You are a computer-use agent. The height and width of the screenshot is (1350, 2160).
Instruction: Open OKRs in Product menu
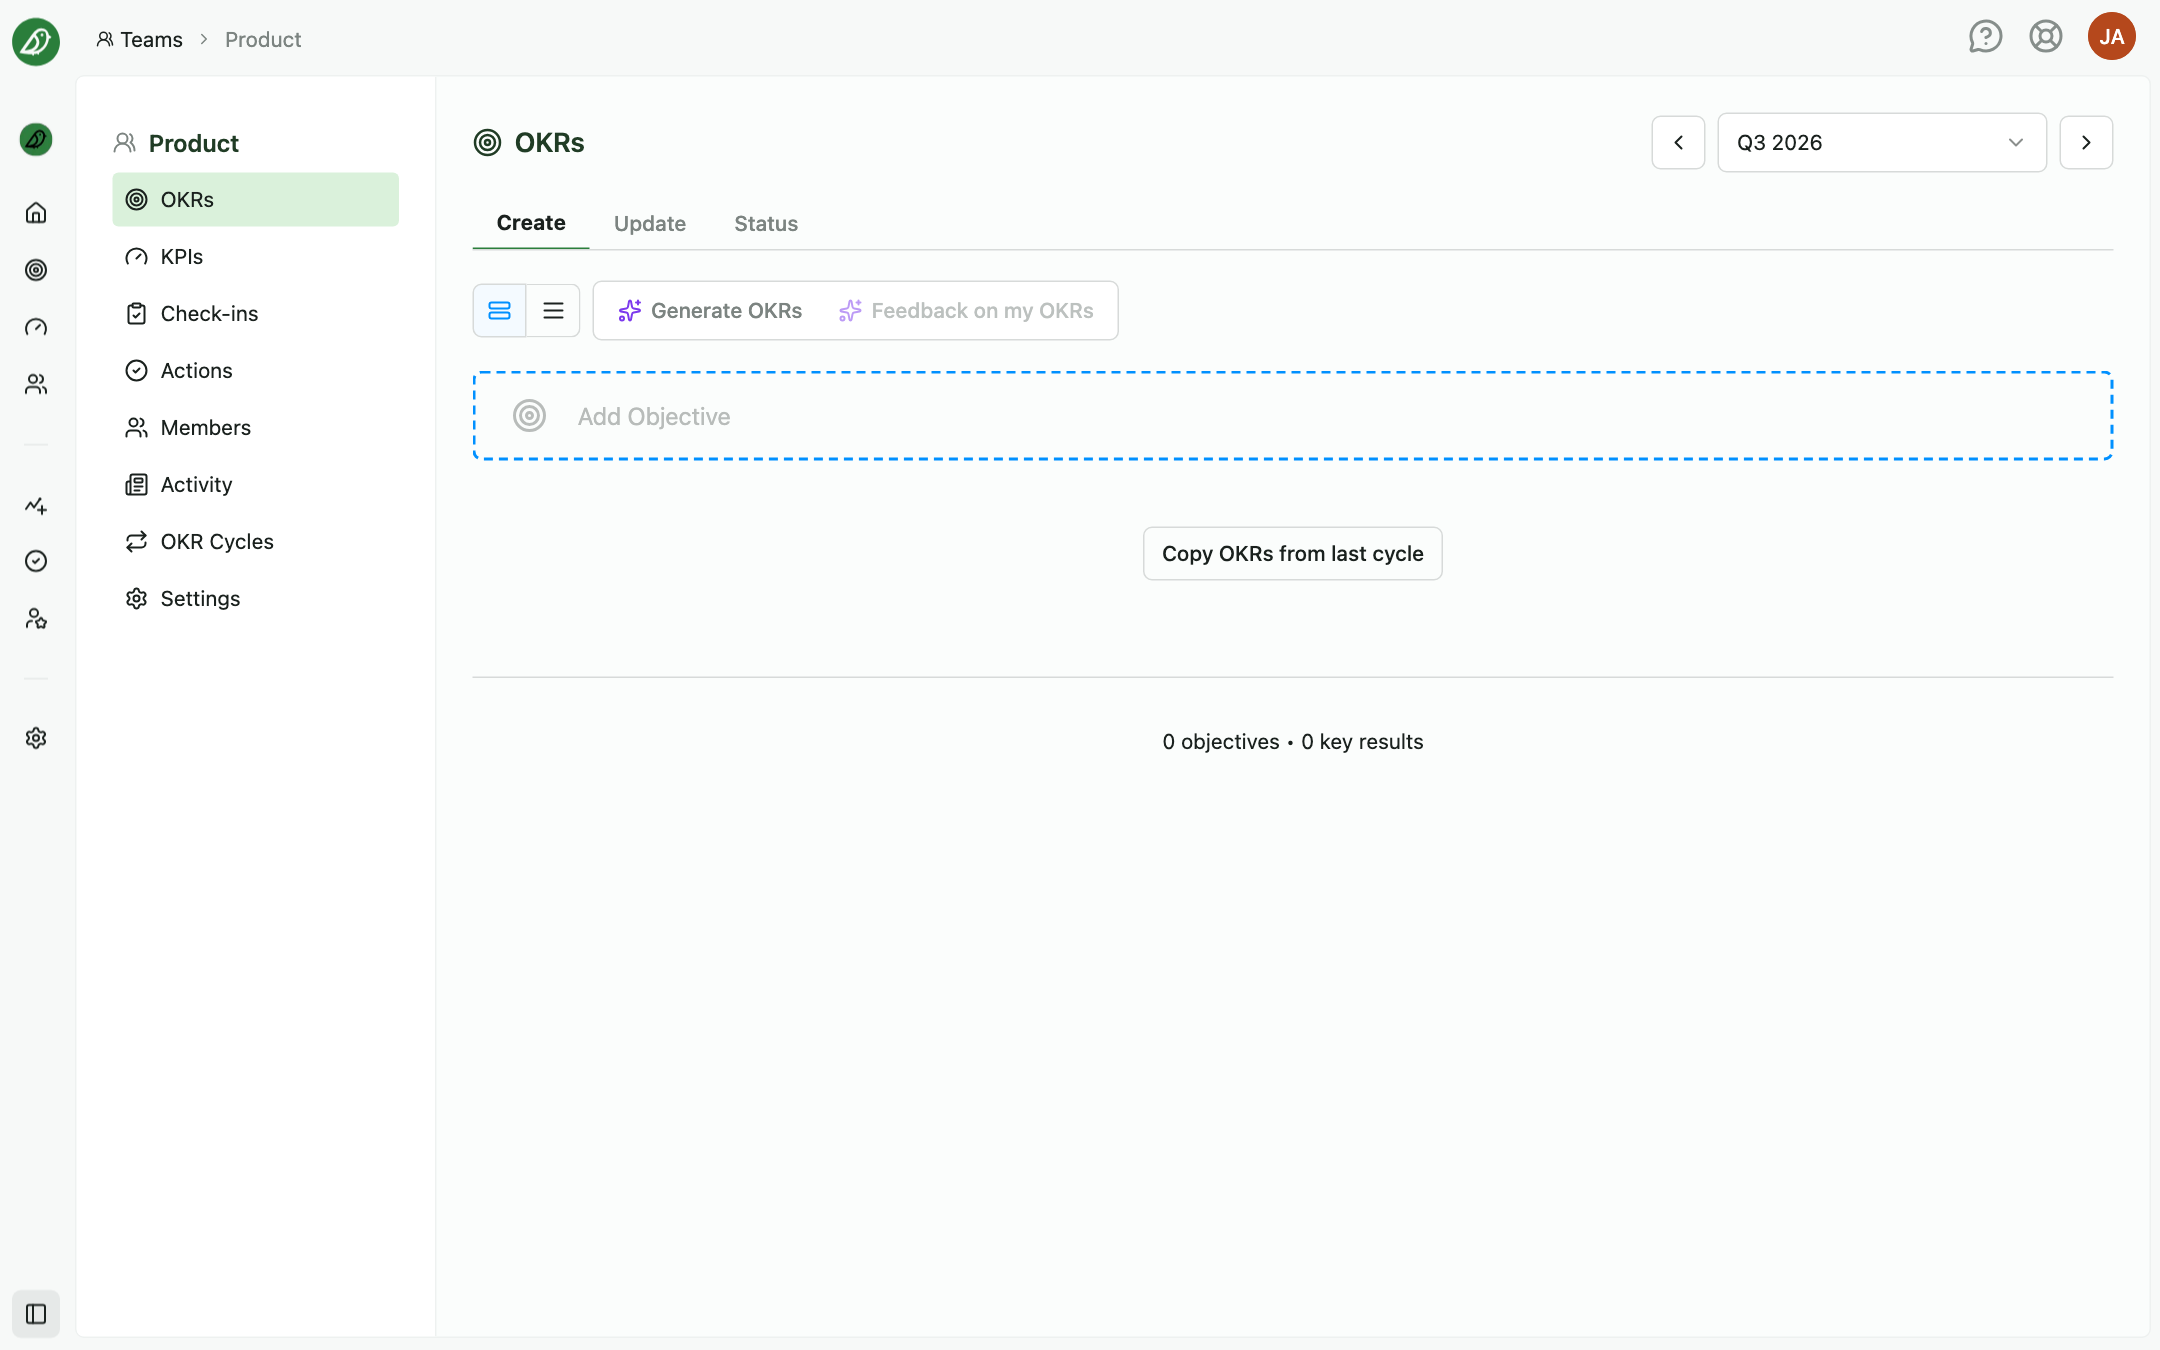pyautogui.click(x=256, y=200)
